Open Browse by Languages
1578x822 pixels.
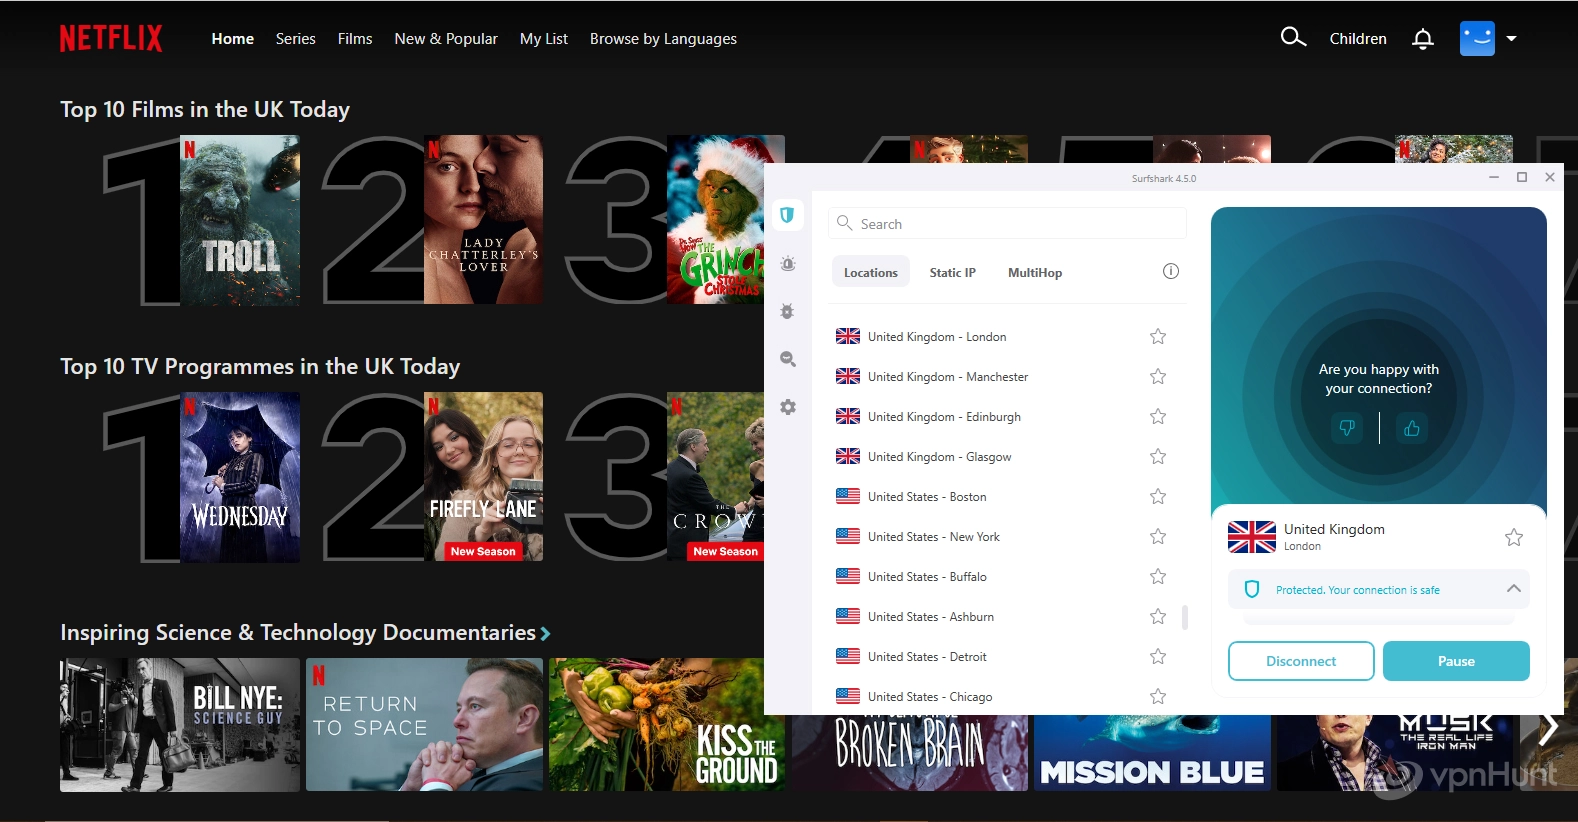pos(663,39)
